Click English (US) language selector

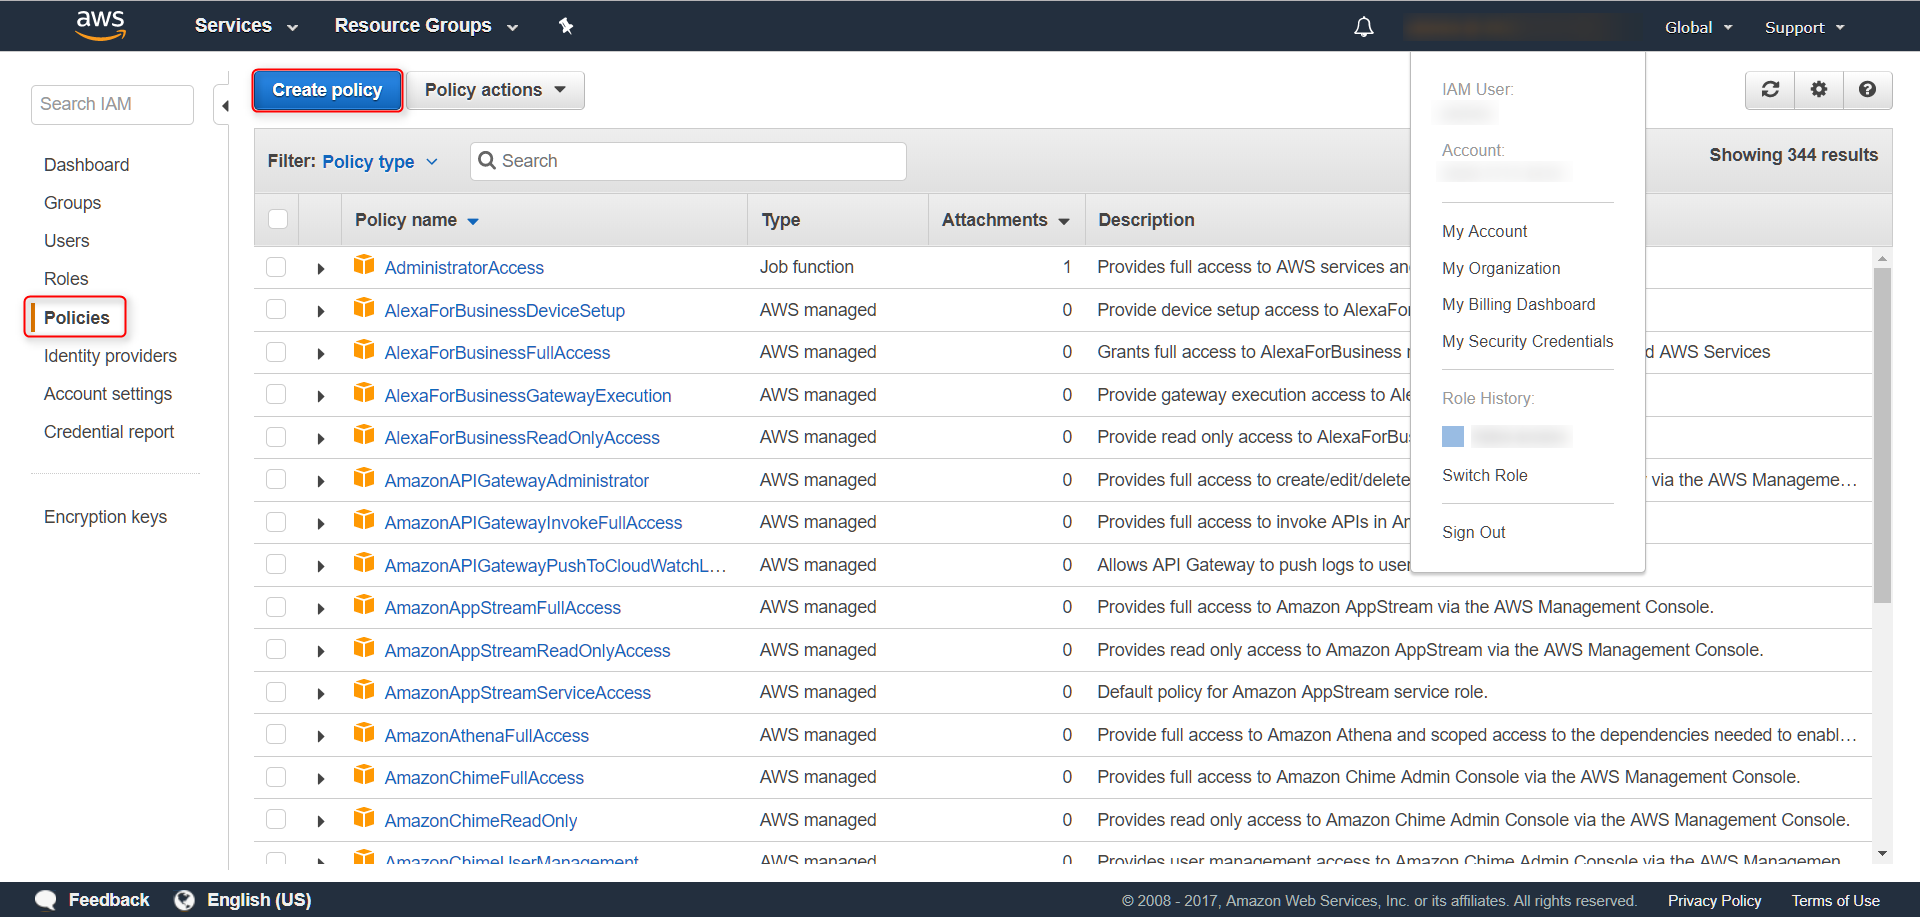(x=259, y=900)
